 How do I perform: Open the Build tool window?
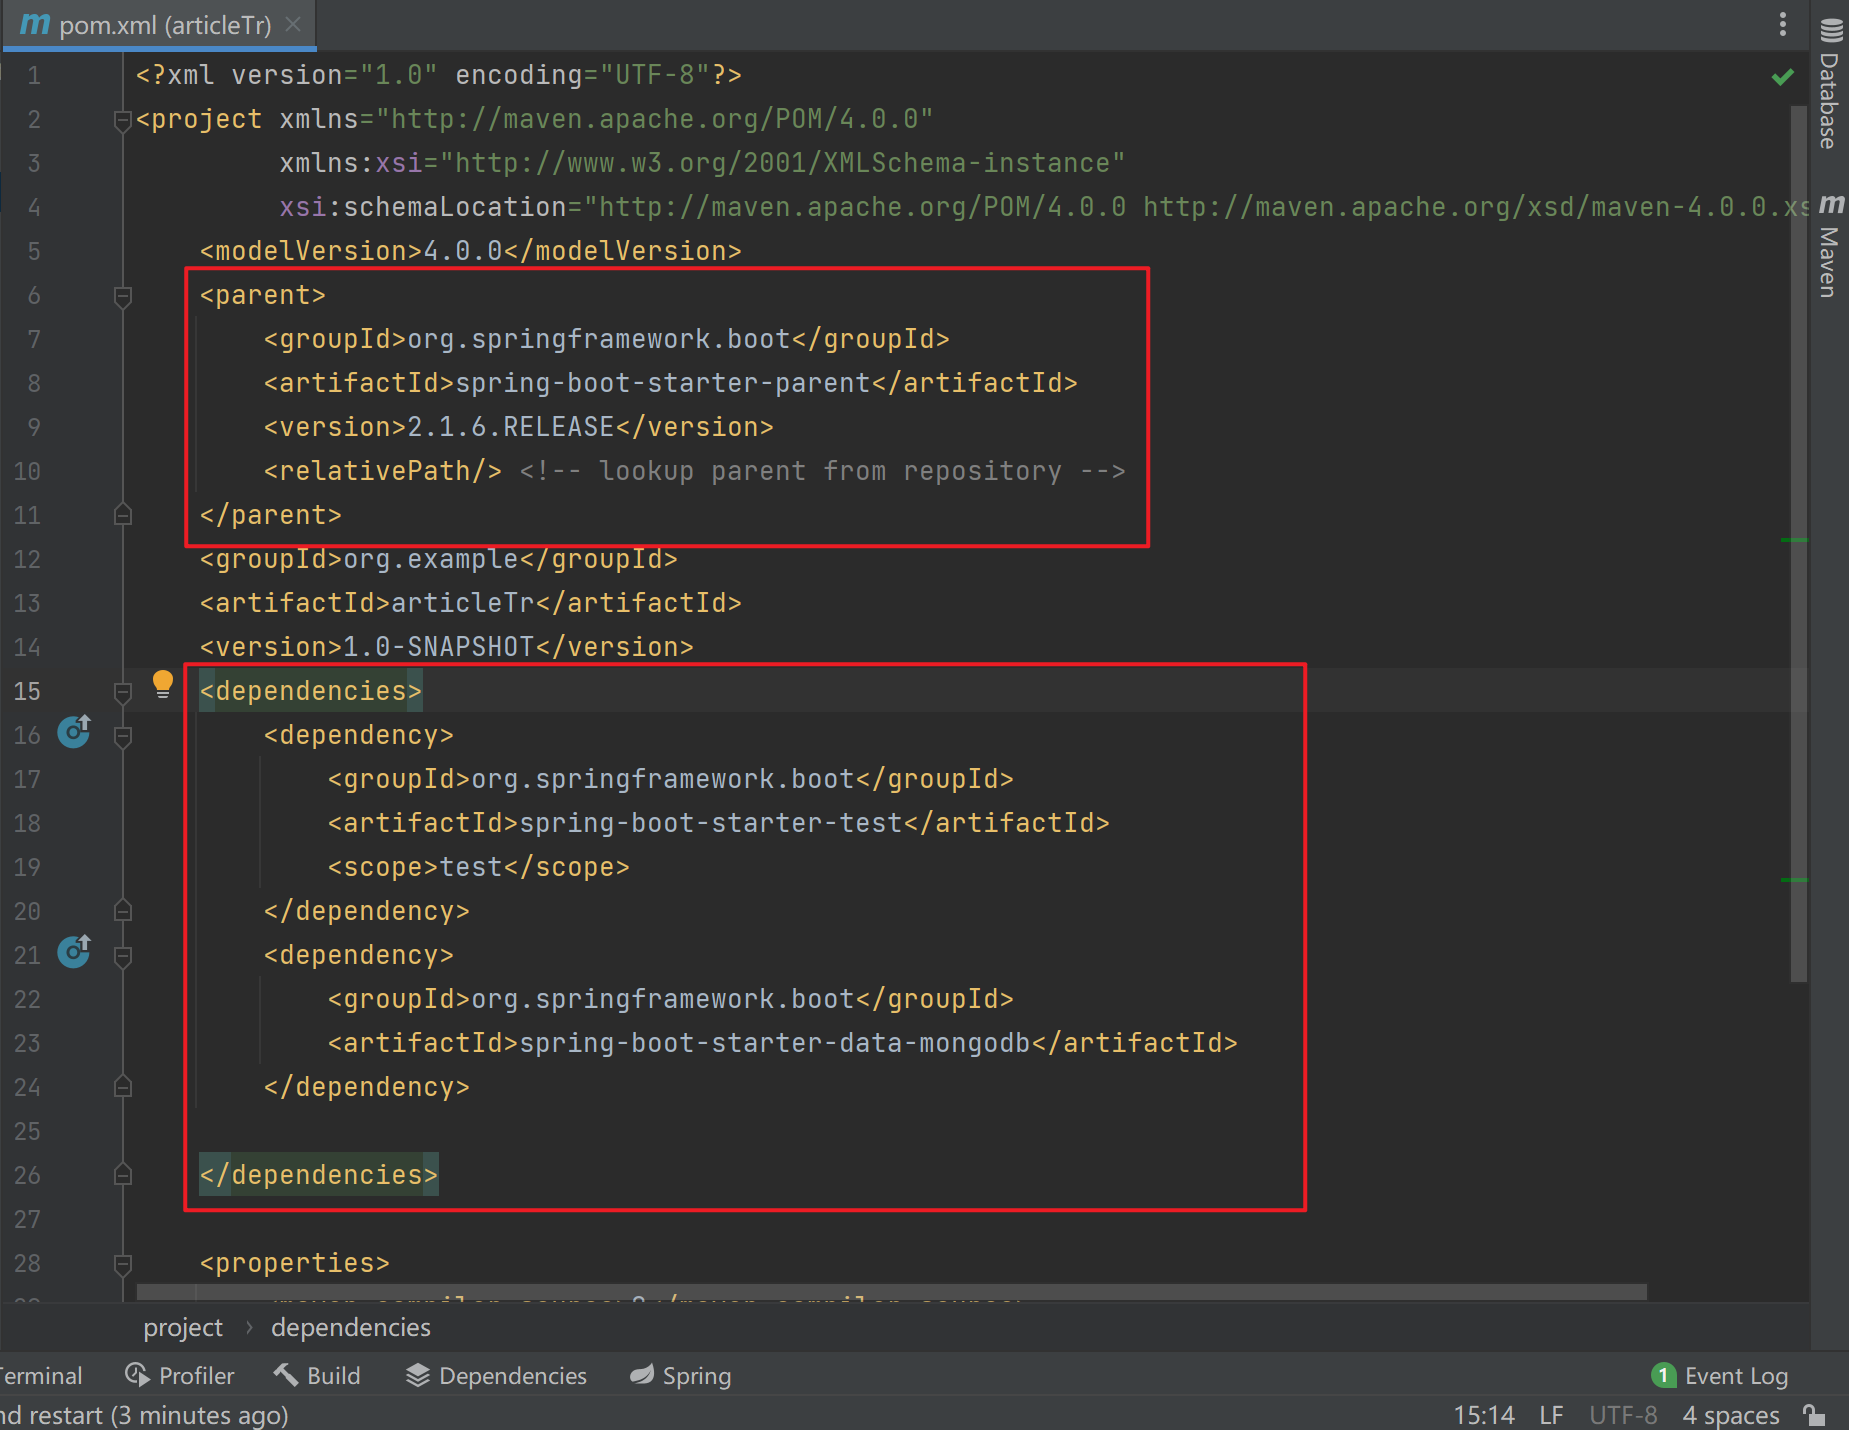click(x=318, y=1376)
